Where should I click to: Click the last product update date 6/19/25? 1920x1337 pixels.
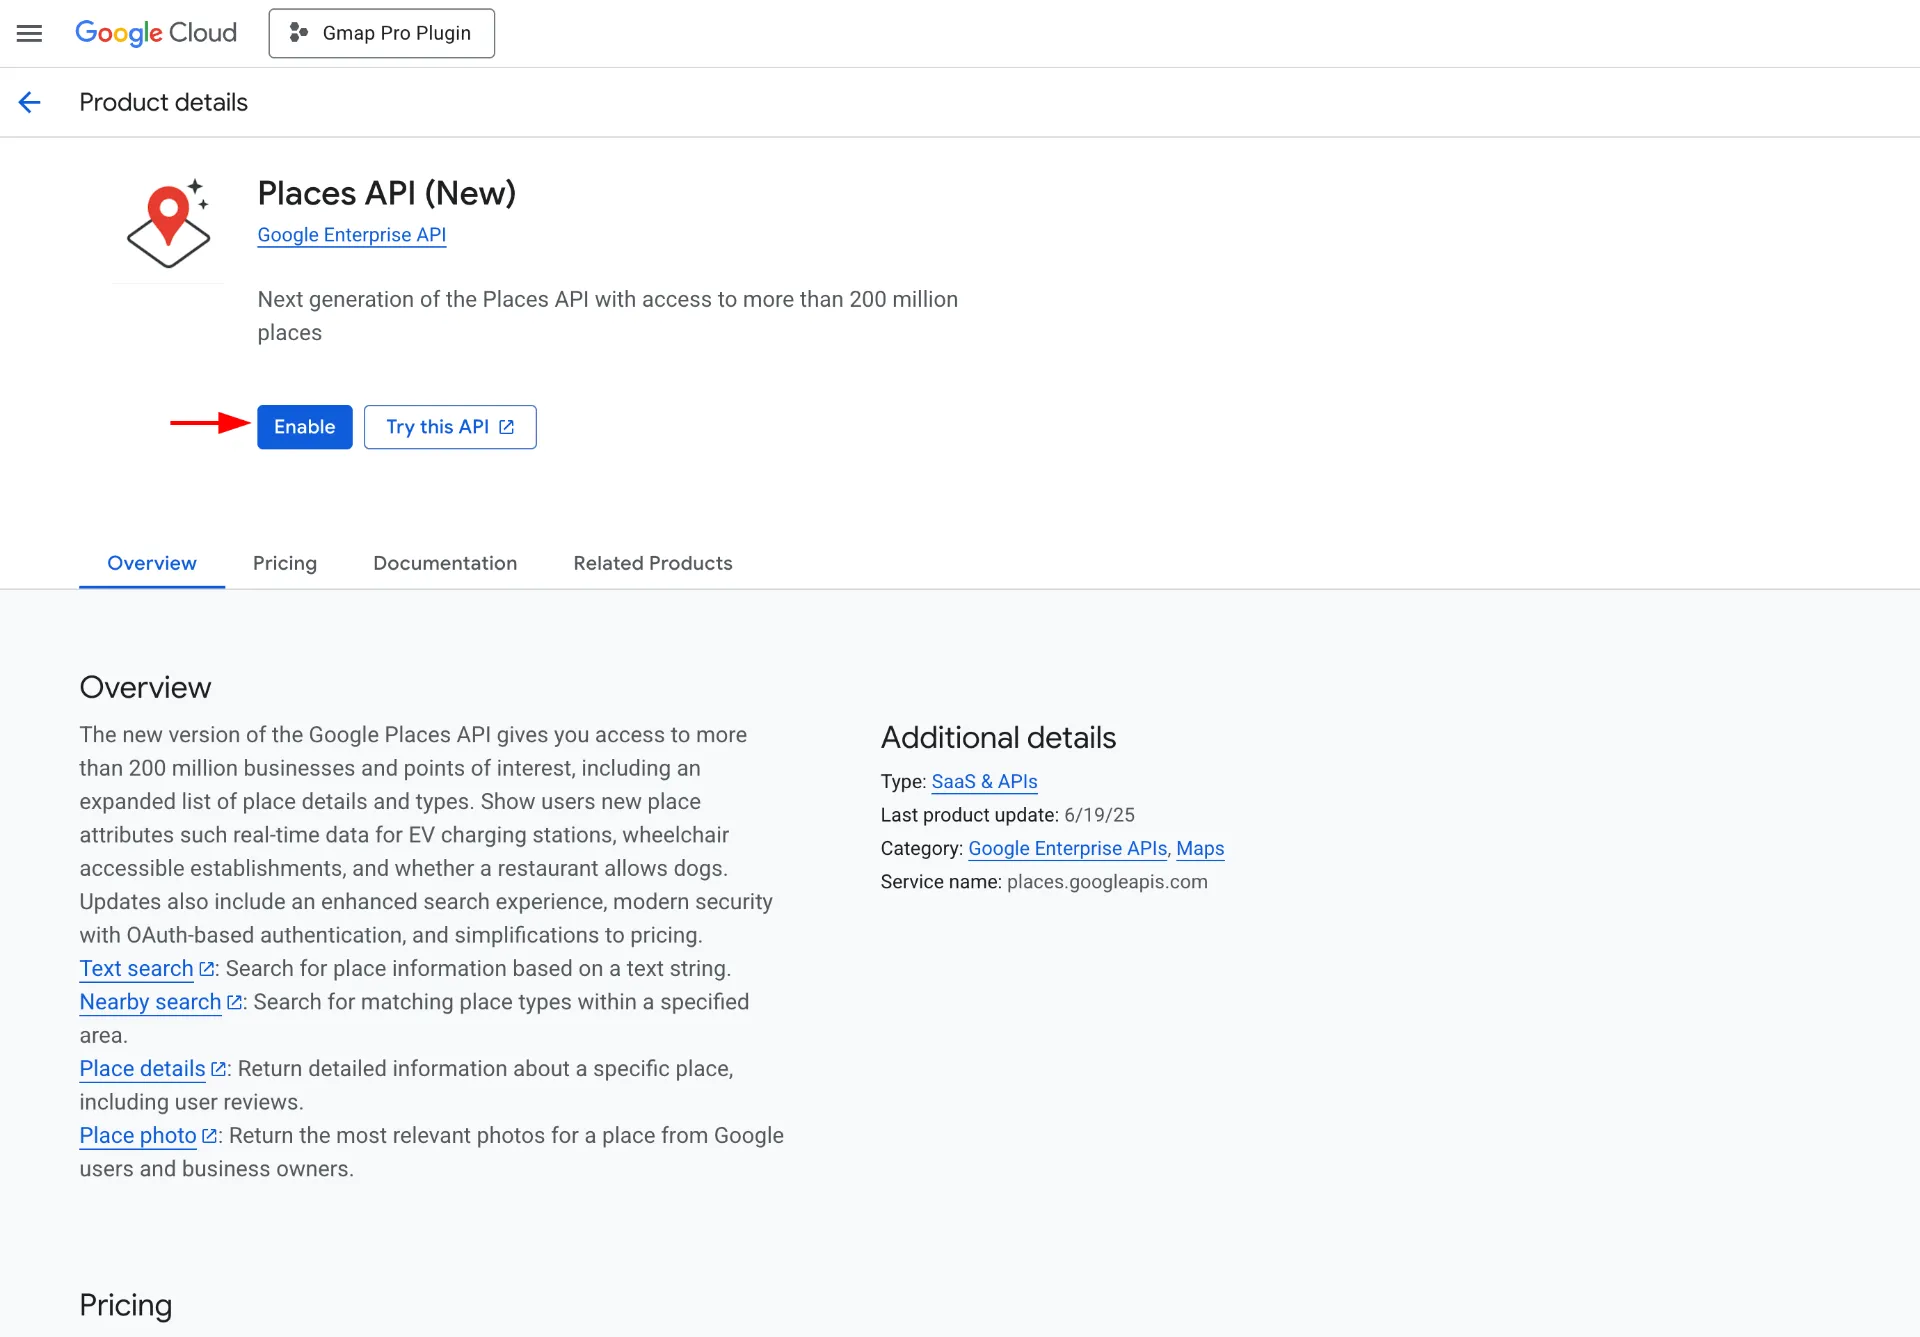[1099, 815]
